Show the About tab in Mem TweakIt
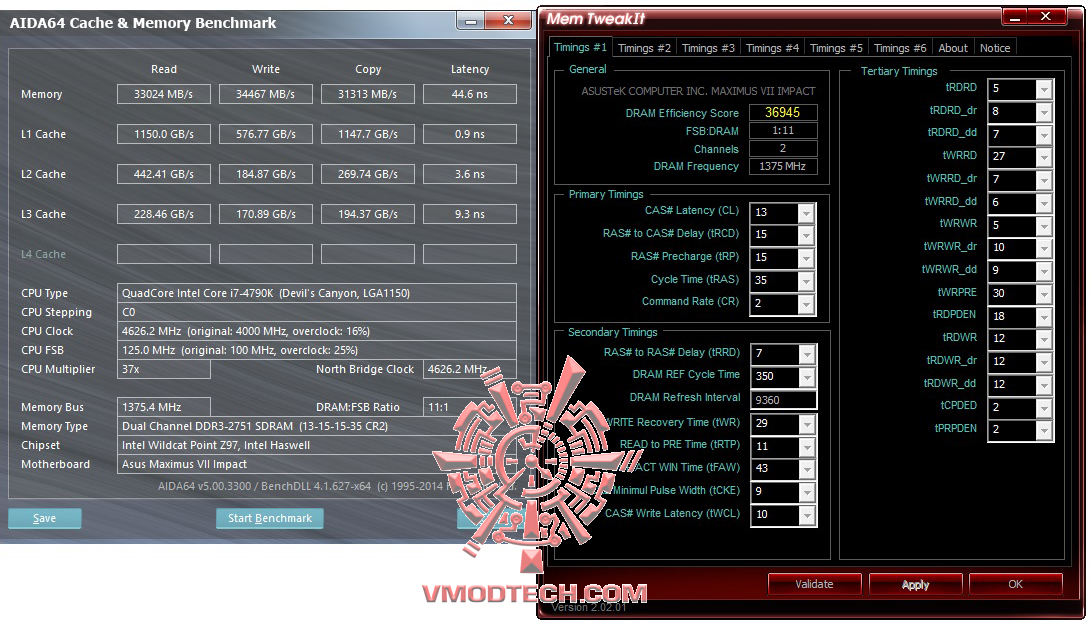This screenshot has width=1090, height=634. click(952, 48)
